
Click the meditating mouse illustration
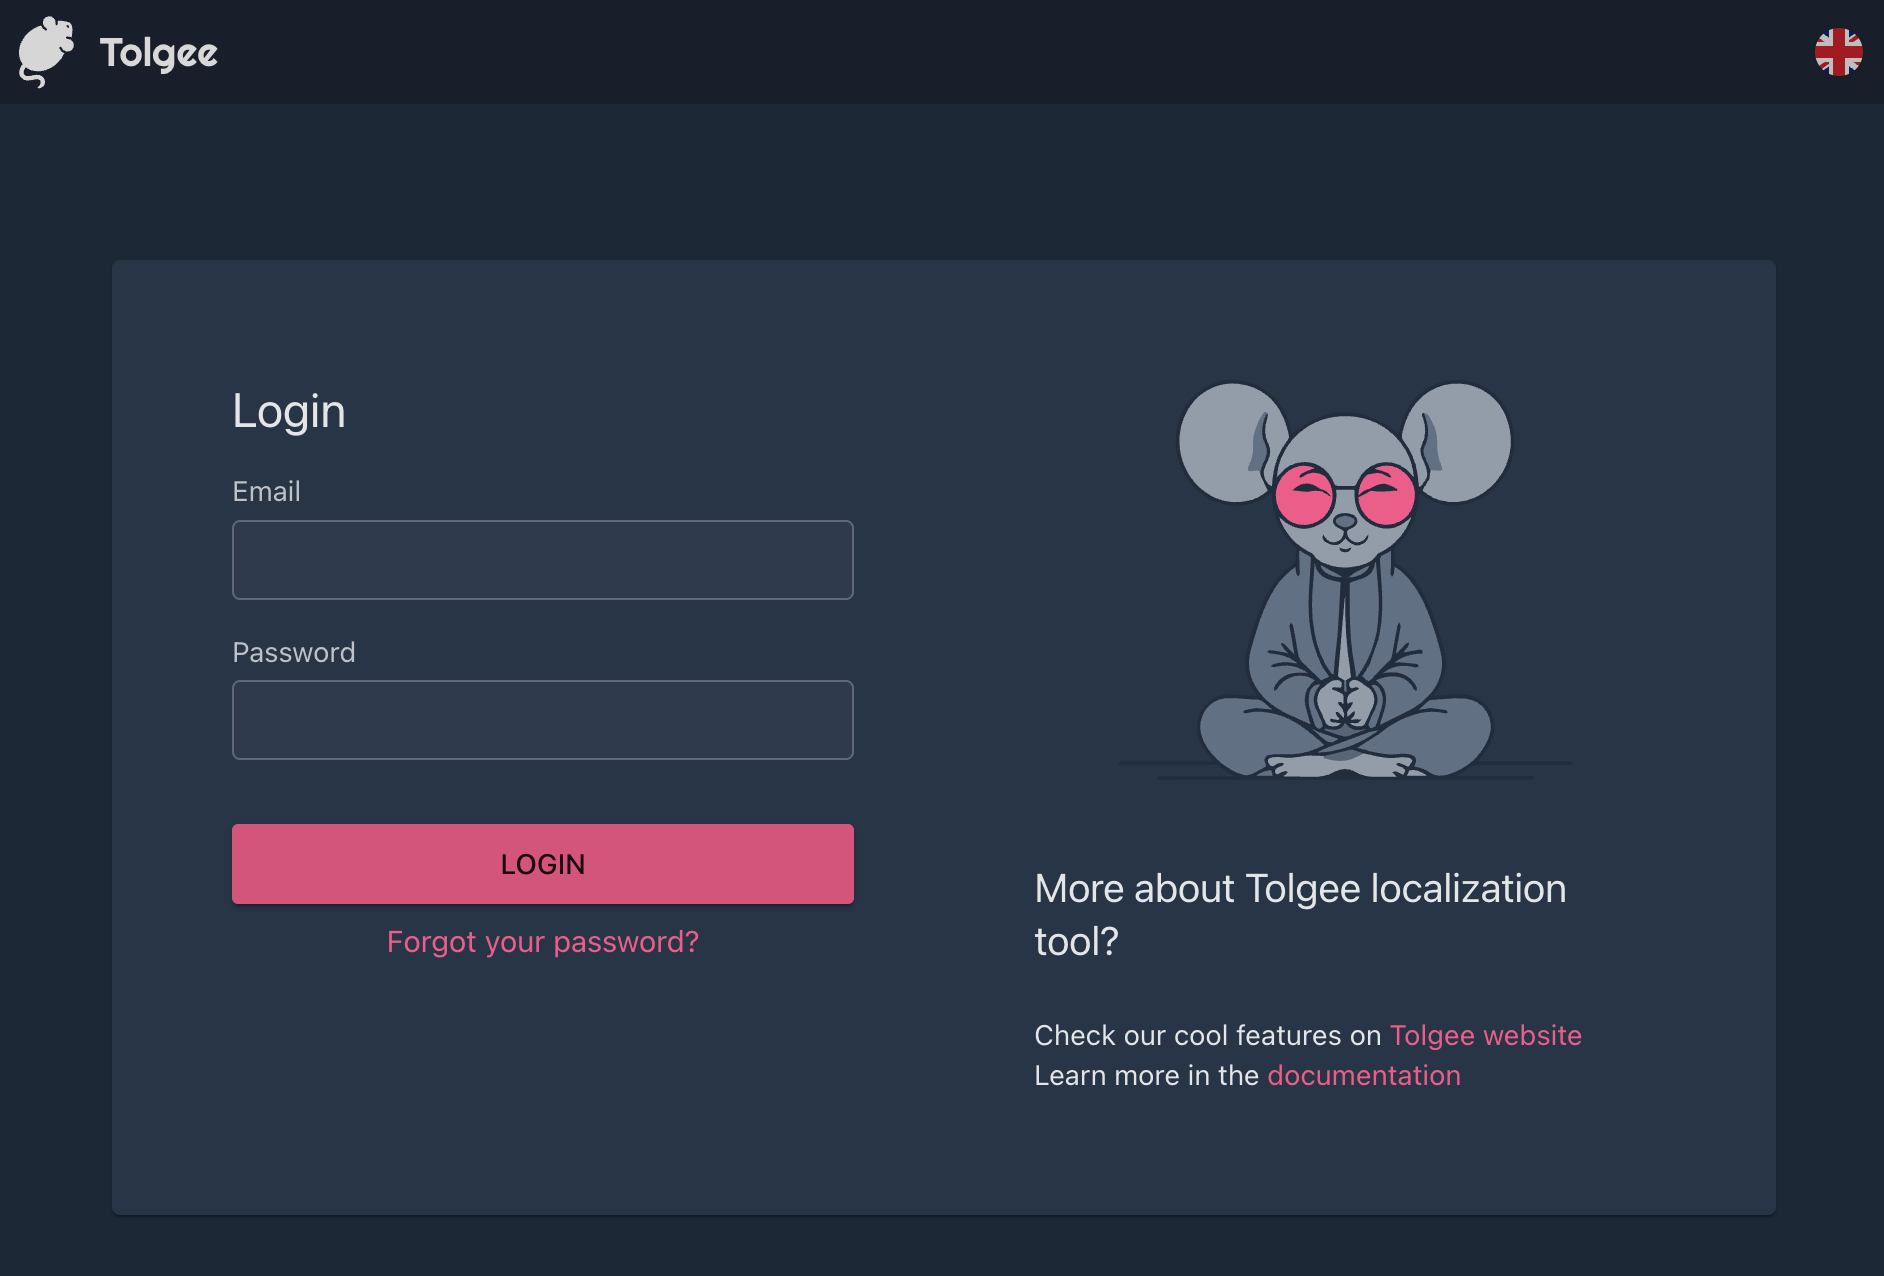coord(1345,580)
